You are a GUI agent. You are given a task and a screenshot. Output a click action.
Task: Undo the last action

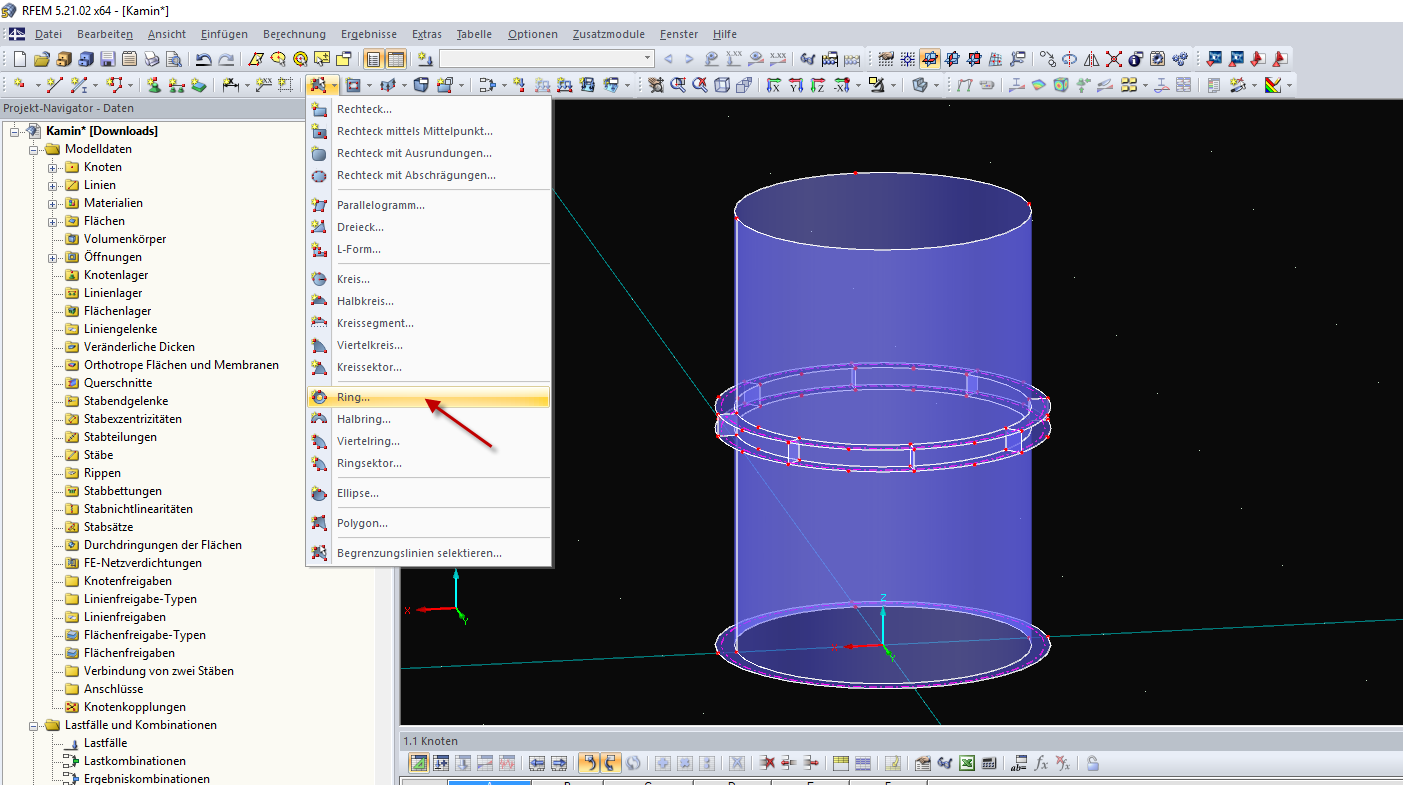pyautogui.click(x=202, y=59)
